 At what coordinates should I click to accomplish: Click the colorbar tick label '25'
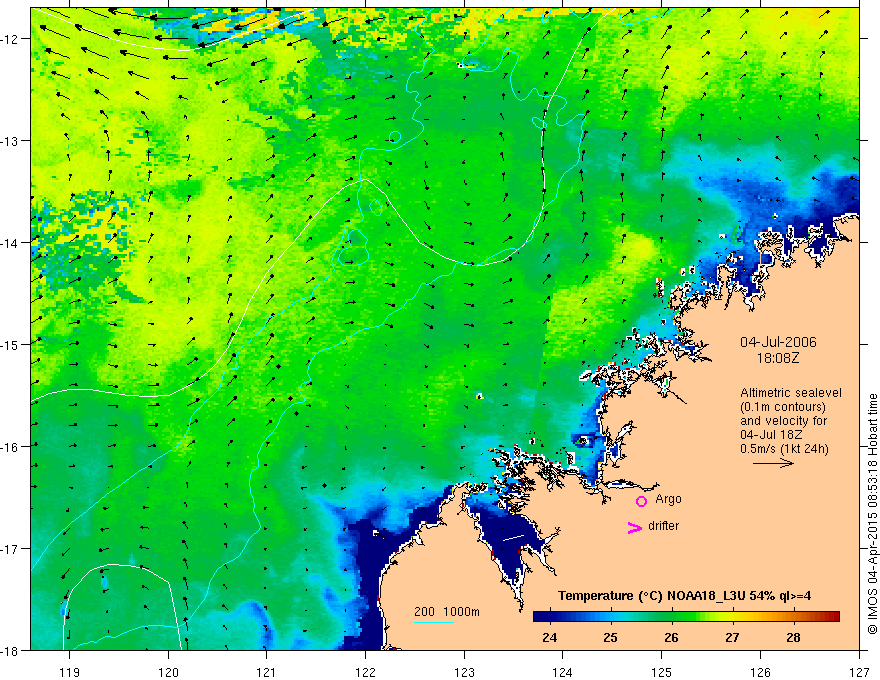[x=611, y=638]
